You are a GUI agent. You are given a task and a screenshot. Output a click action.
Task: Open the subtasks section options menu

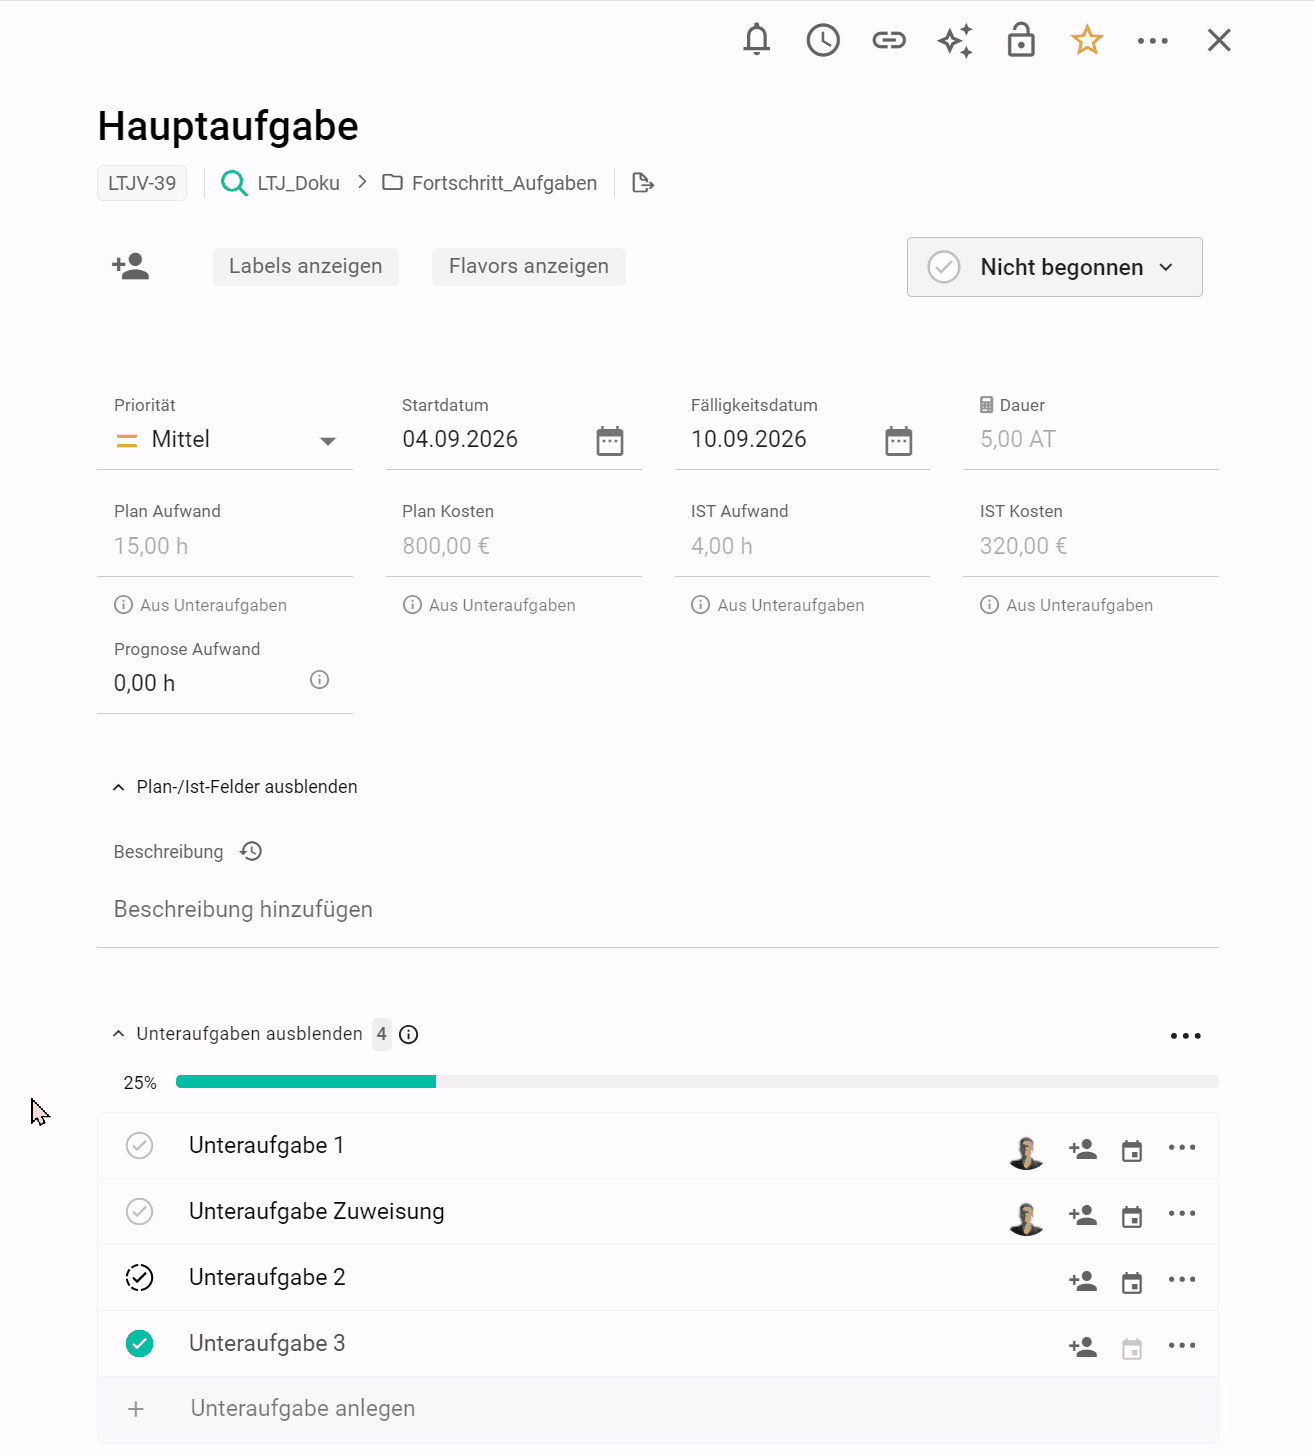tap(1186, 1036)
